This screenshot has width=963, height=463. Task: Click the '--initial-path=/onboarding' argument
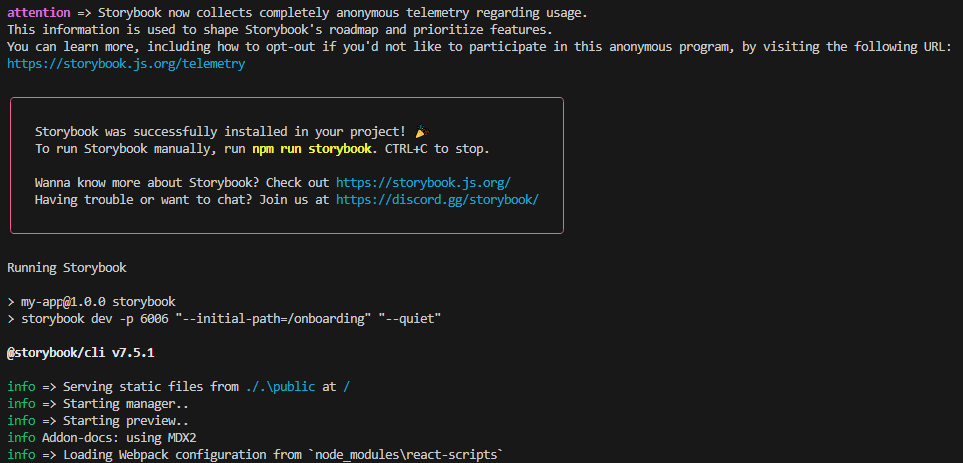point(273,319)
